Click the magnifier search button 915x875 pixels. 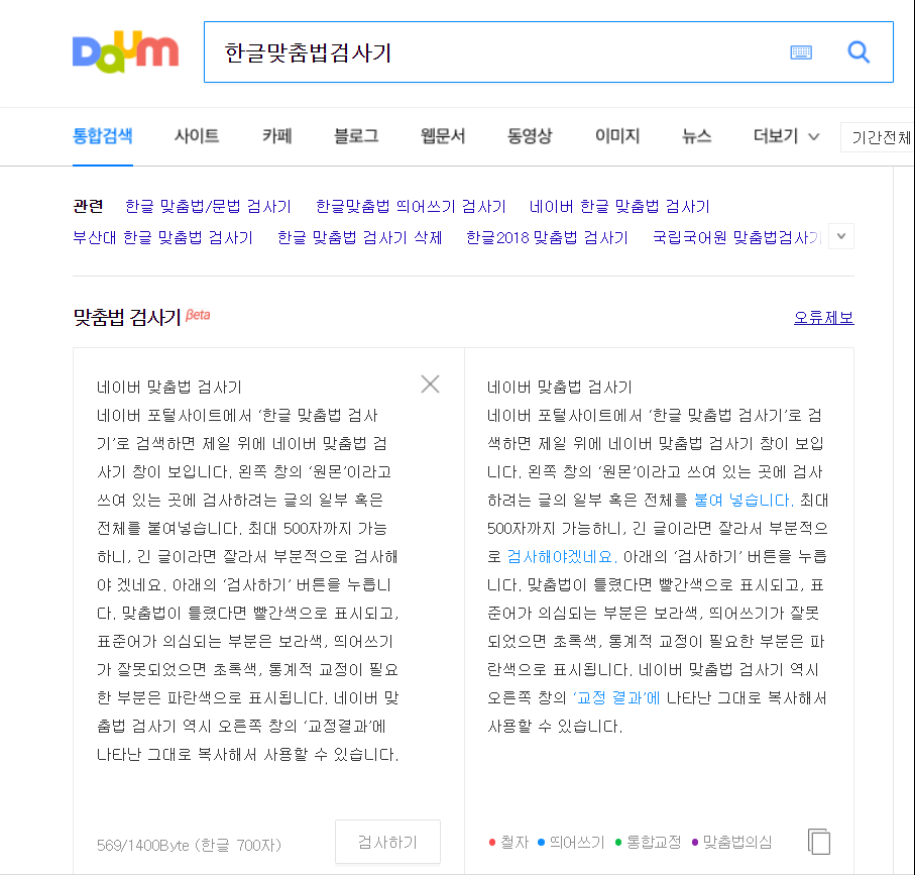point(858,52)
